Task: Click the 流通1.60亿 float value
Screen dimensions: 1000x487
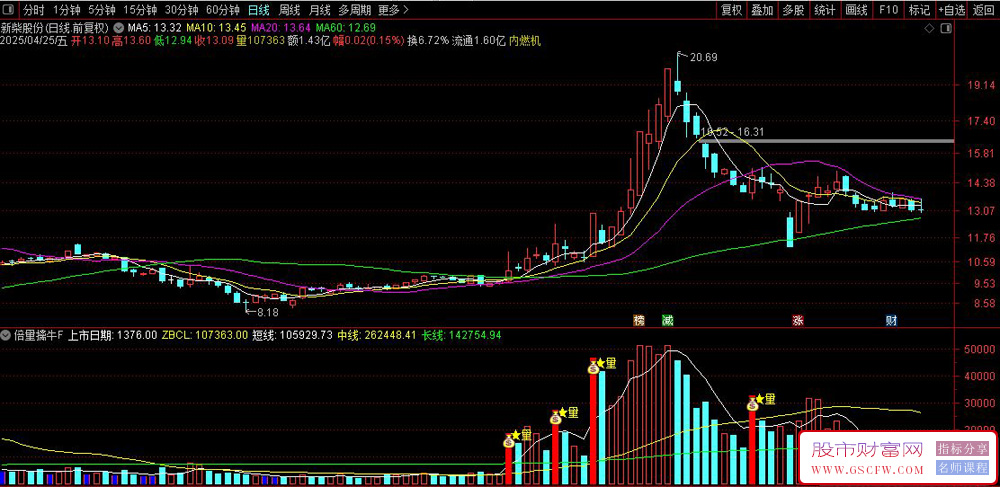Action: tap(479, 41)
